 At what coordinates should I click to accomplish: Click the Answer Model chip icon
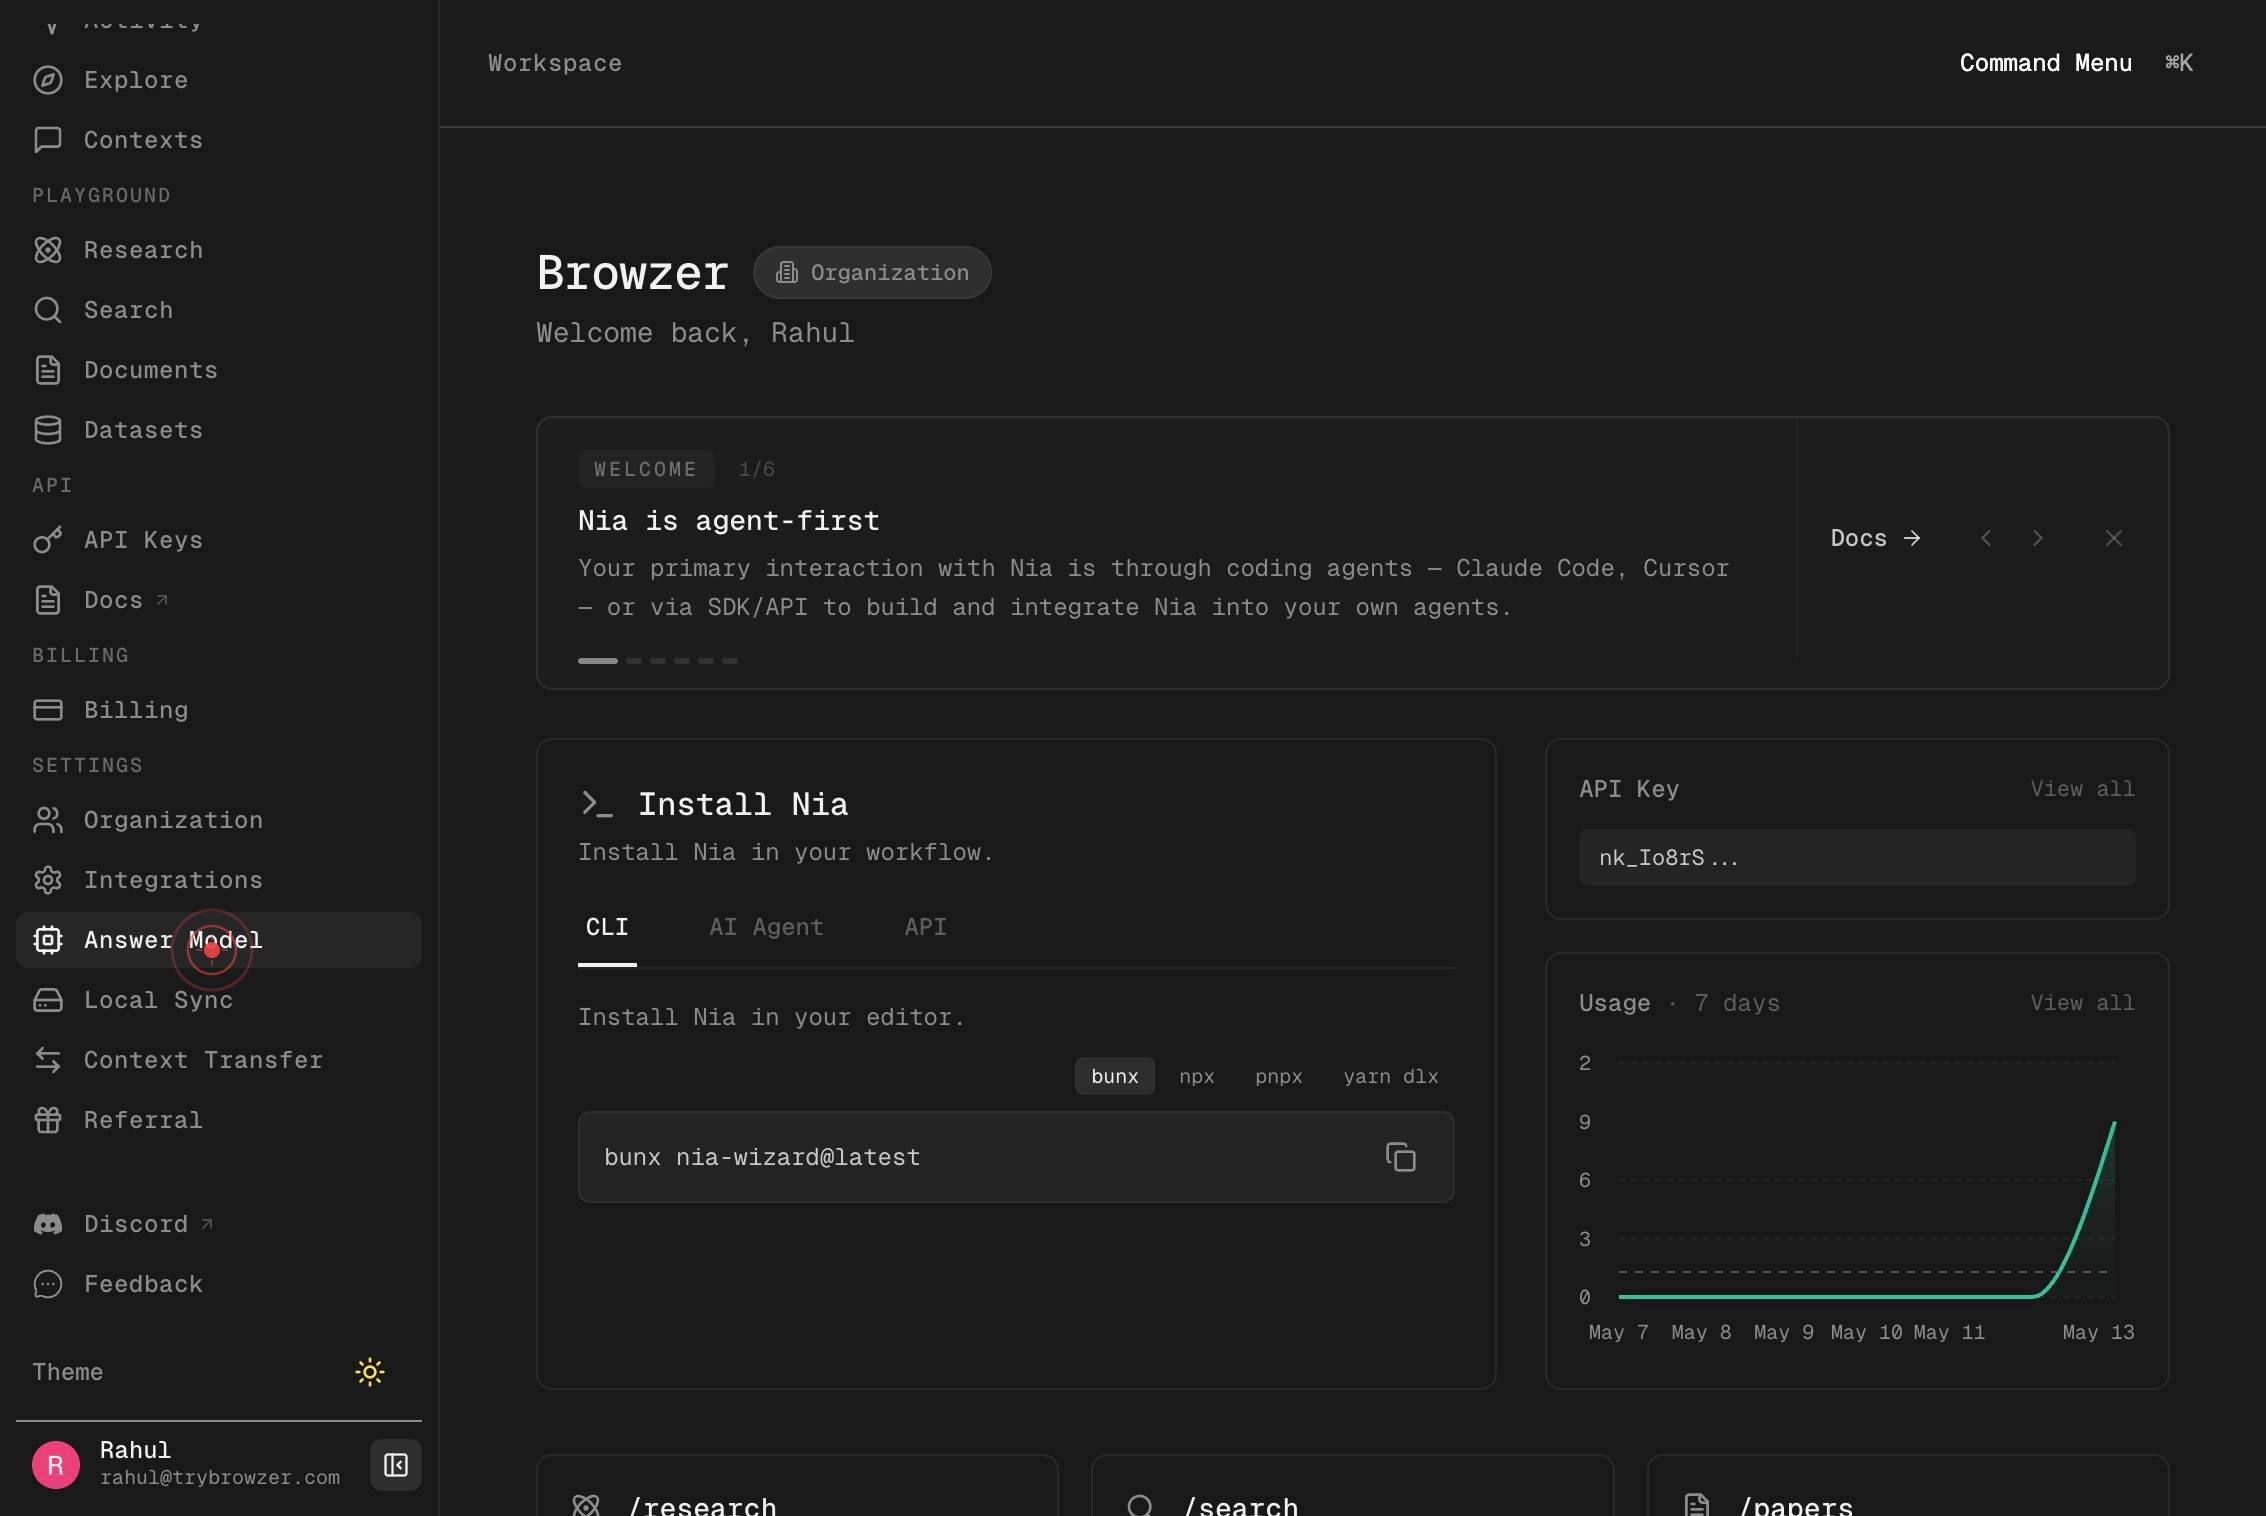point(48,940)
